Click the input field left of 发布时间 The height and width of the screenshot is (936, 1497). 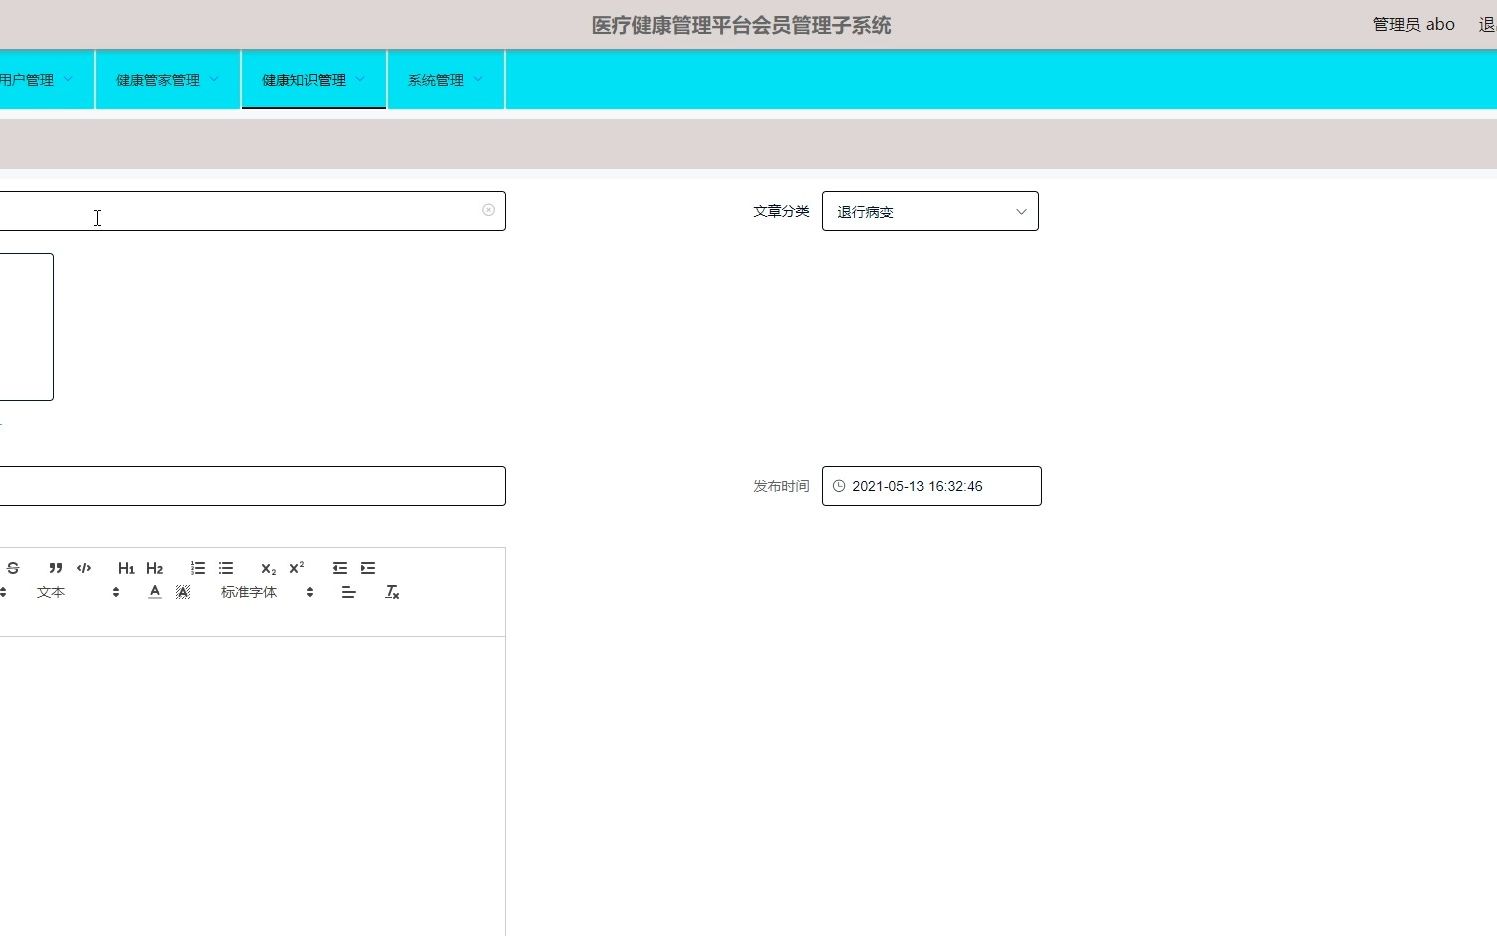tap(252, 486)
